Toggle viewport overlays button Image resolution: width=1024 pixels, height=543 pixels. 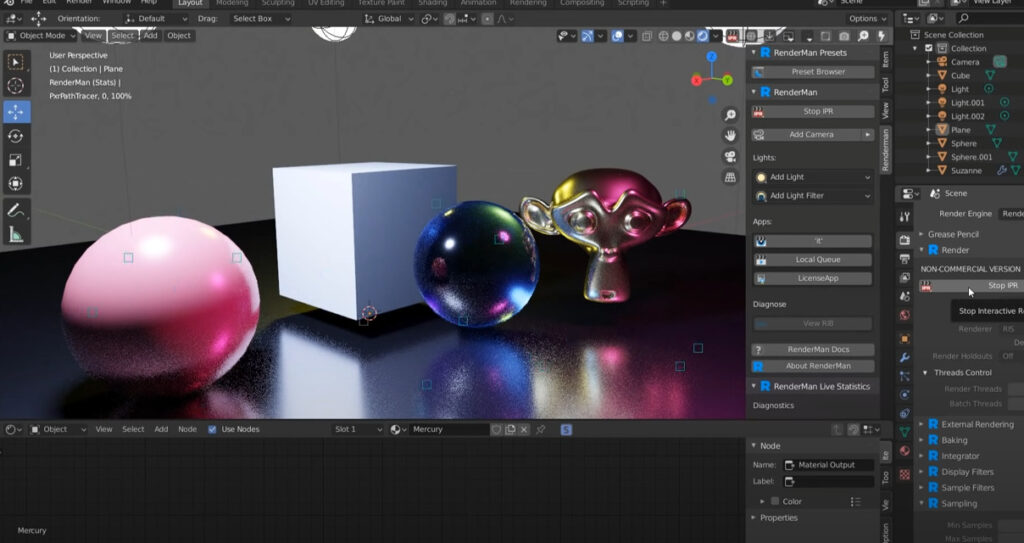(x=617, y=36)
